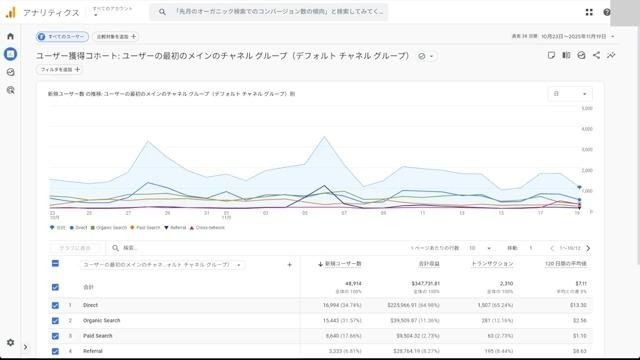640x360 pixels.
Task: Open the Home icon in sidebar
Action: click(11, 36)
